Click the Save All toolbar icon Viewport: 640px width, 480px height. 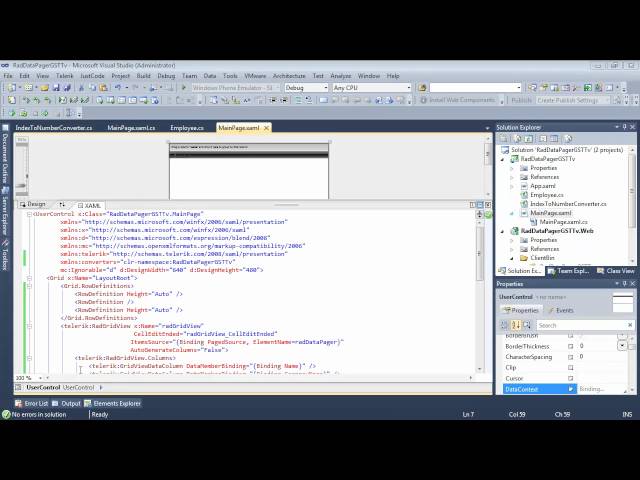pos(67,88)
